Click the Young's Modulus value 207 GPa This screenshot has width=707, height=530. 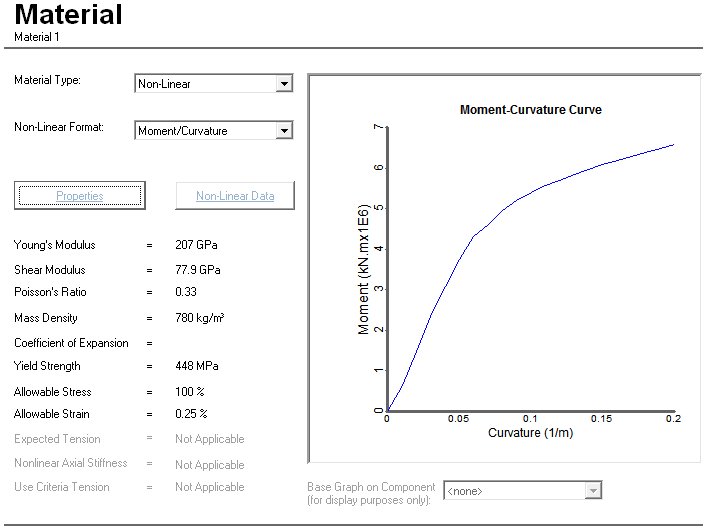(x=196, y=245)
